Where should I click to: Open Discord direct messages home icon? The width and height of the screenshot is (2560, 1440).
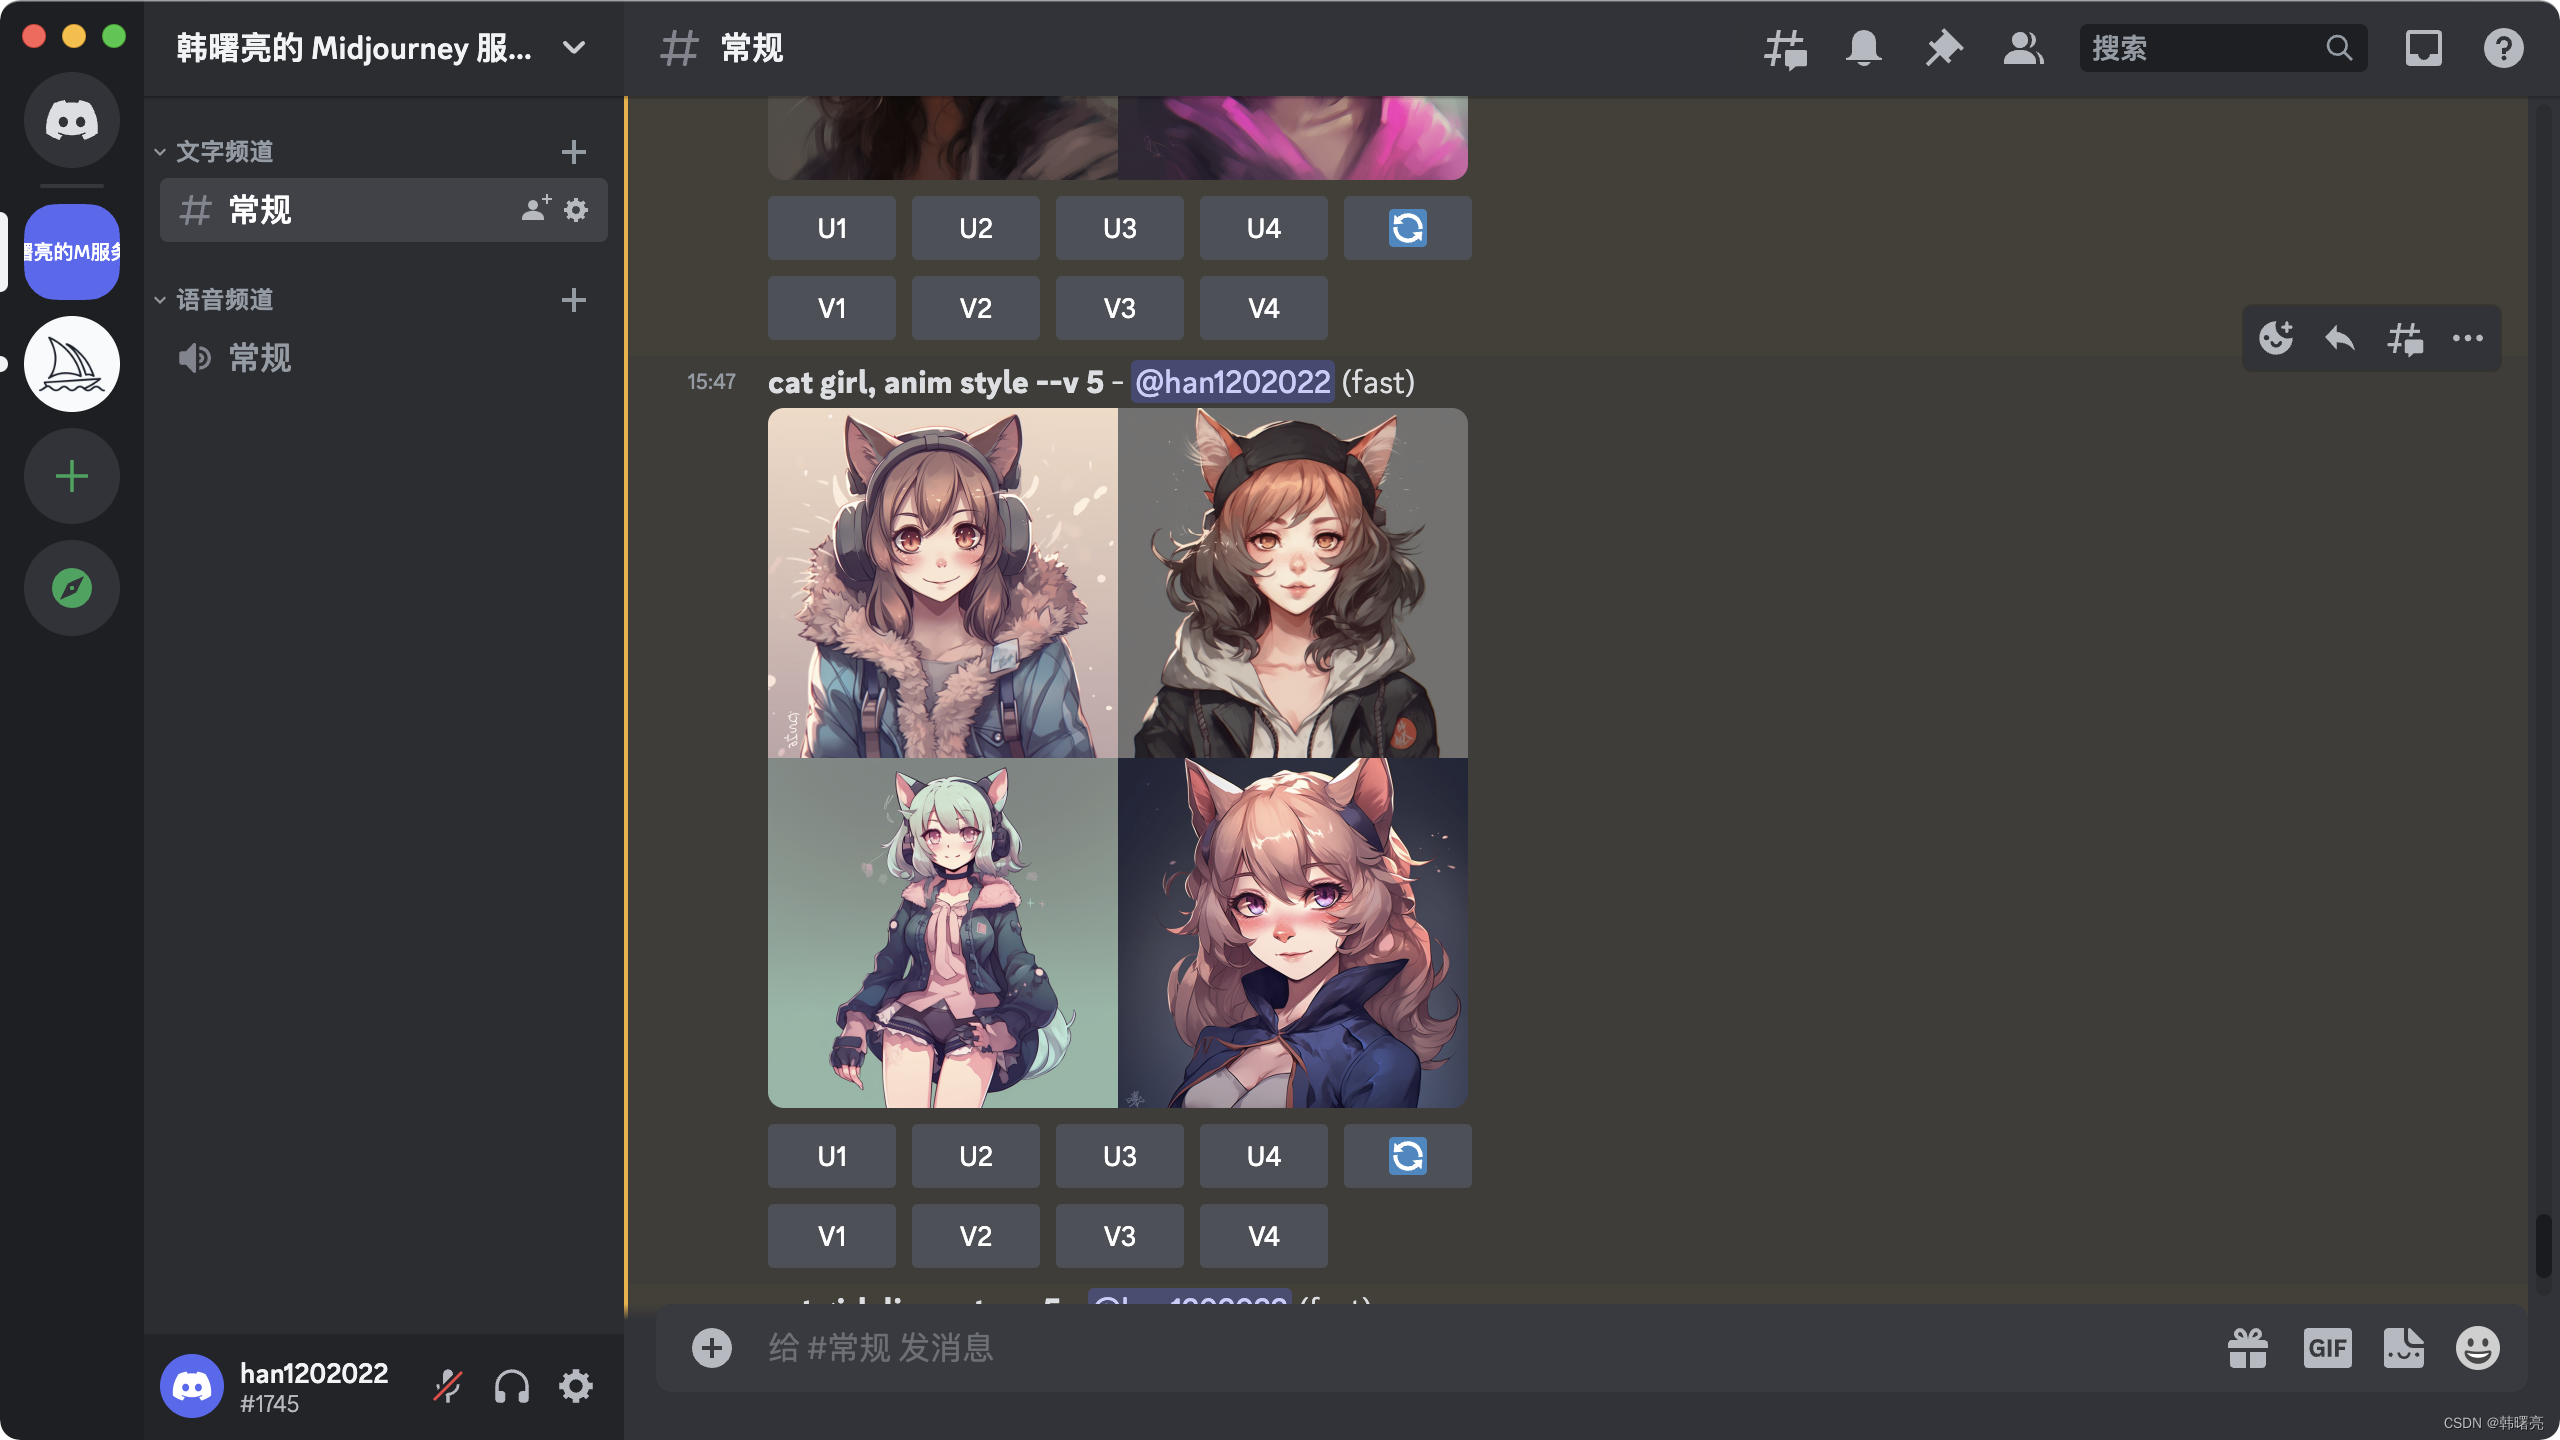point(72,120)
